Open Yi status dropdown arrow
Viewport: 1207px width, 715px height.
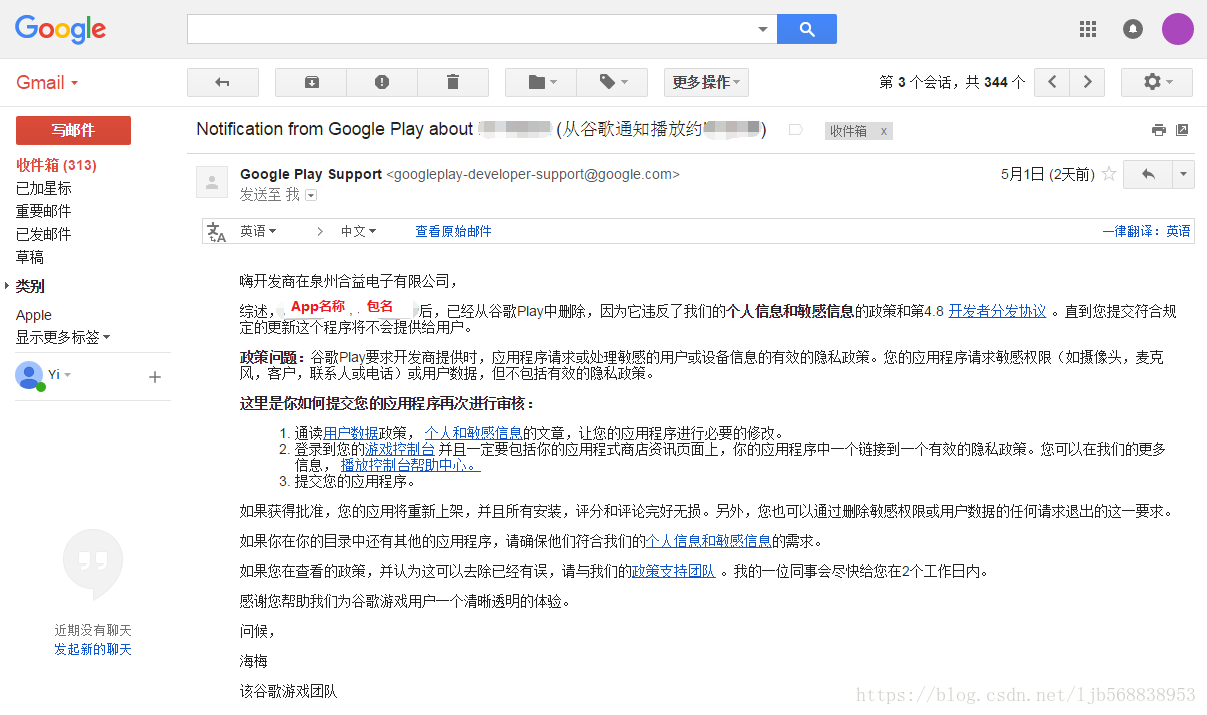68,375
